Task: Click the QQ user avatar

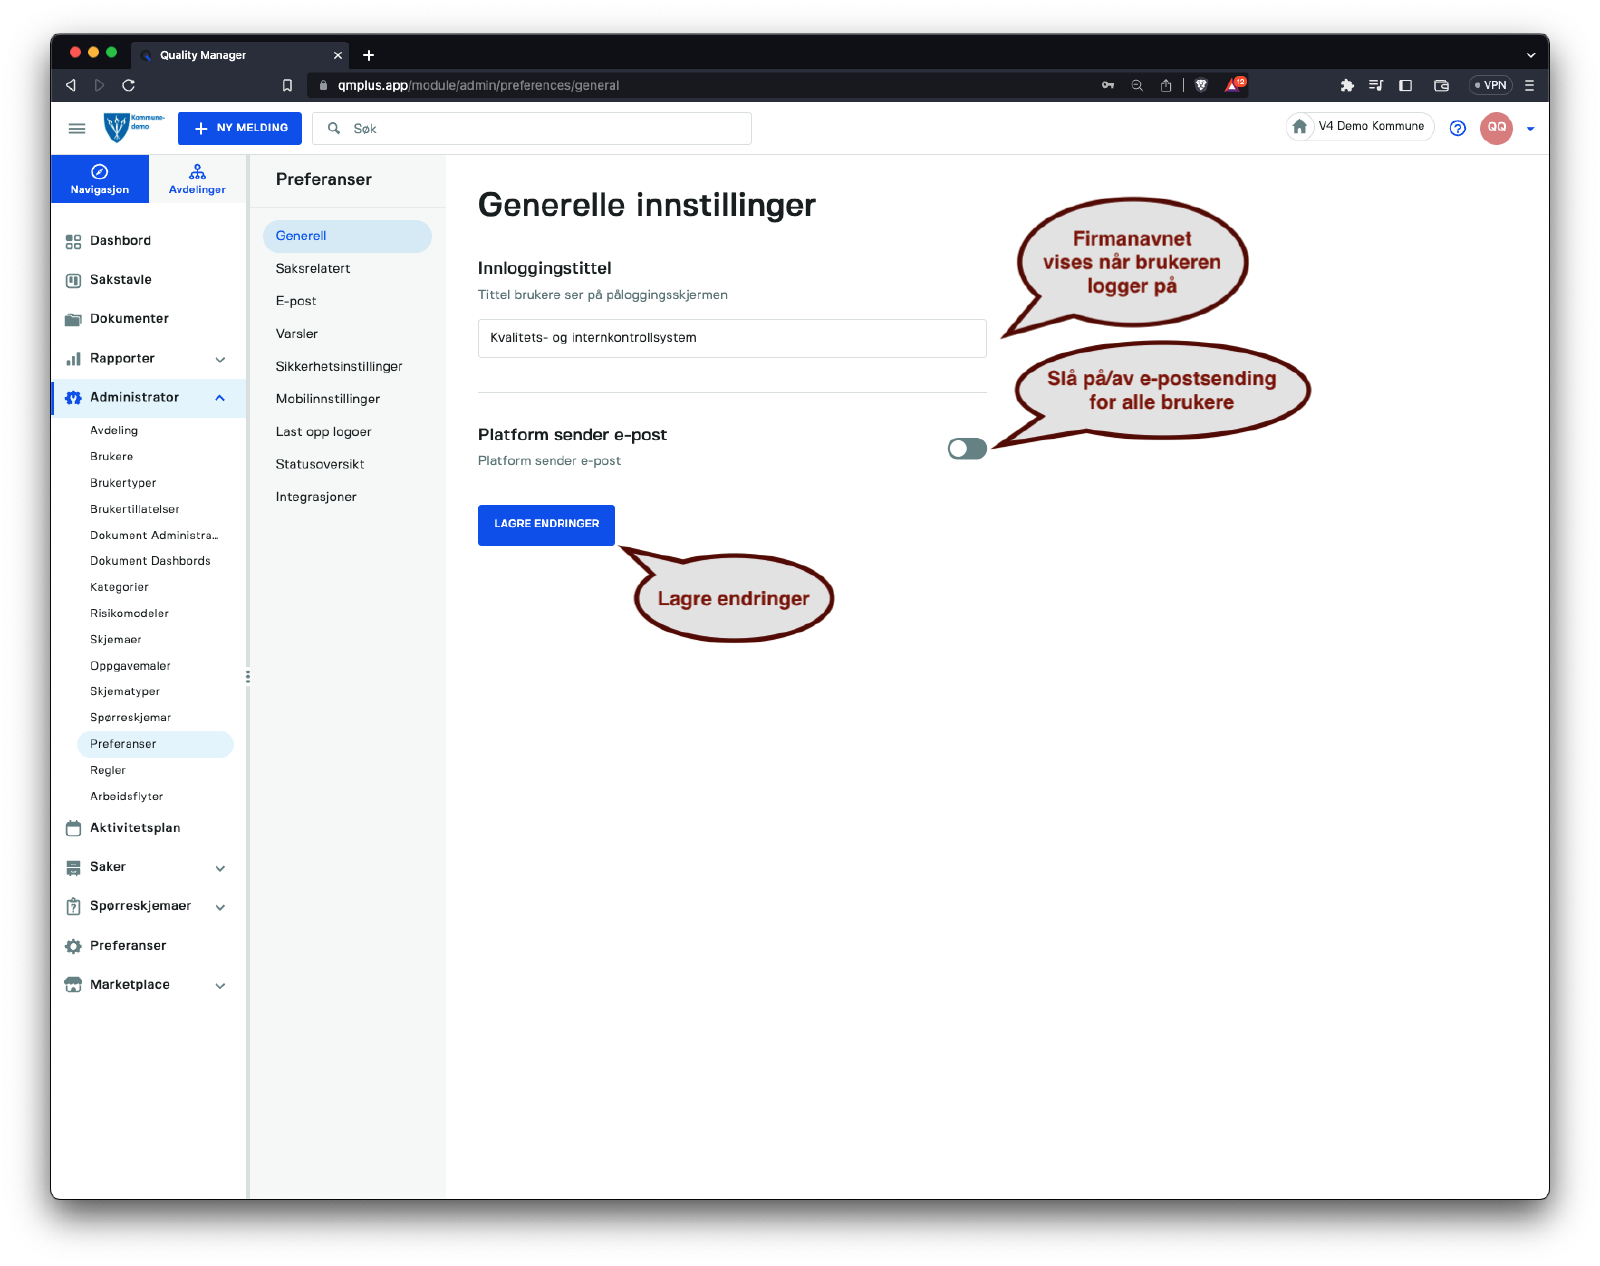Action: 1496,128
